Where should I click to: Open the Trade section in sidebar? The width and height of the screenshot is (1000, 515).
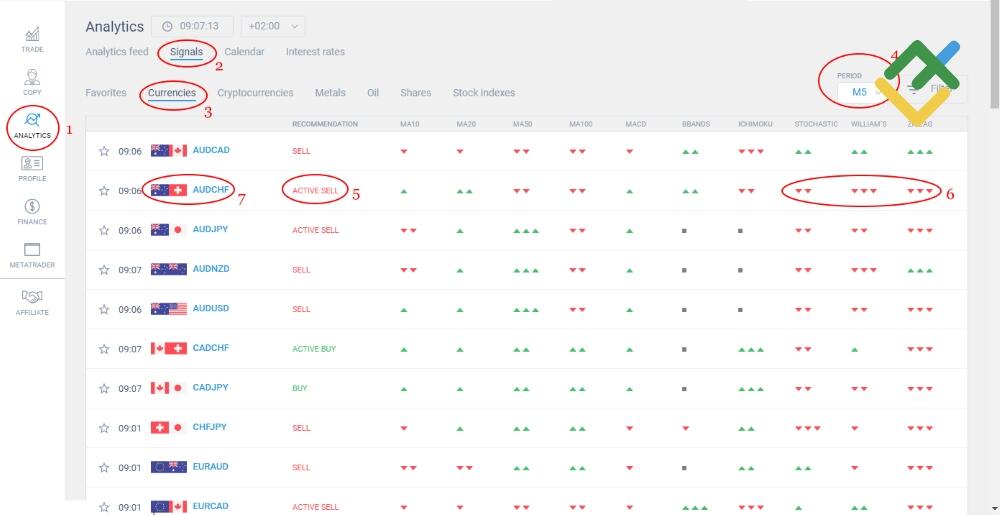[32, 39]
